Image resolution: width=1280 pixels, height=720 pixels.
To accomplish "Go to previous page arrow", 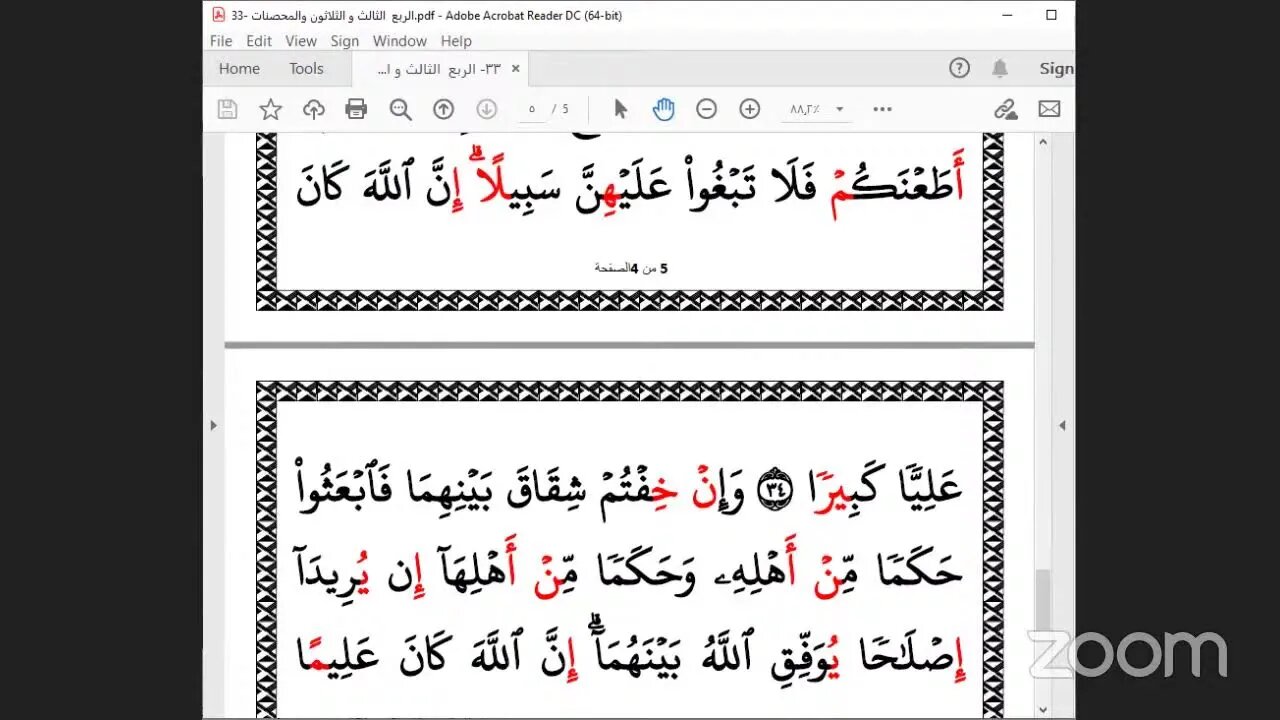I will (x=444, y=109).
